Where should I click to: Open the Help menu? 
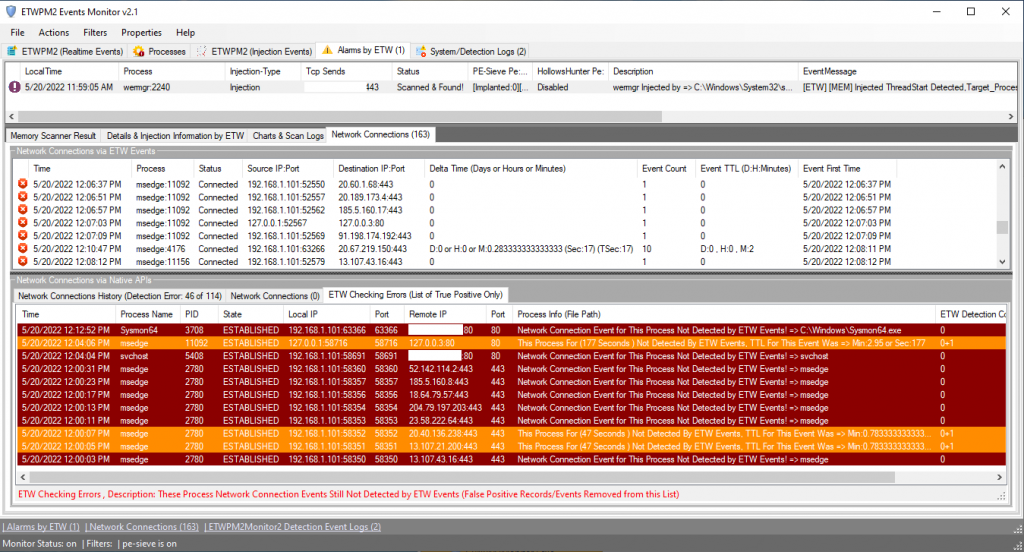click(x=185, y=33)
